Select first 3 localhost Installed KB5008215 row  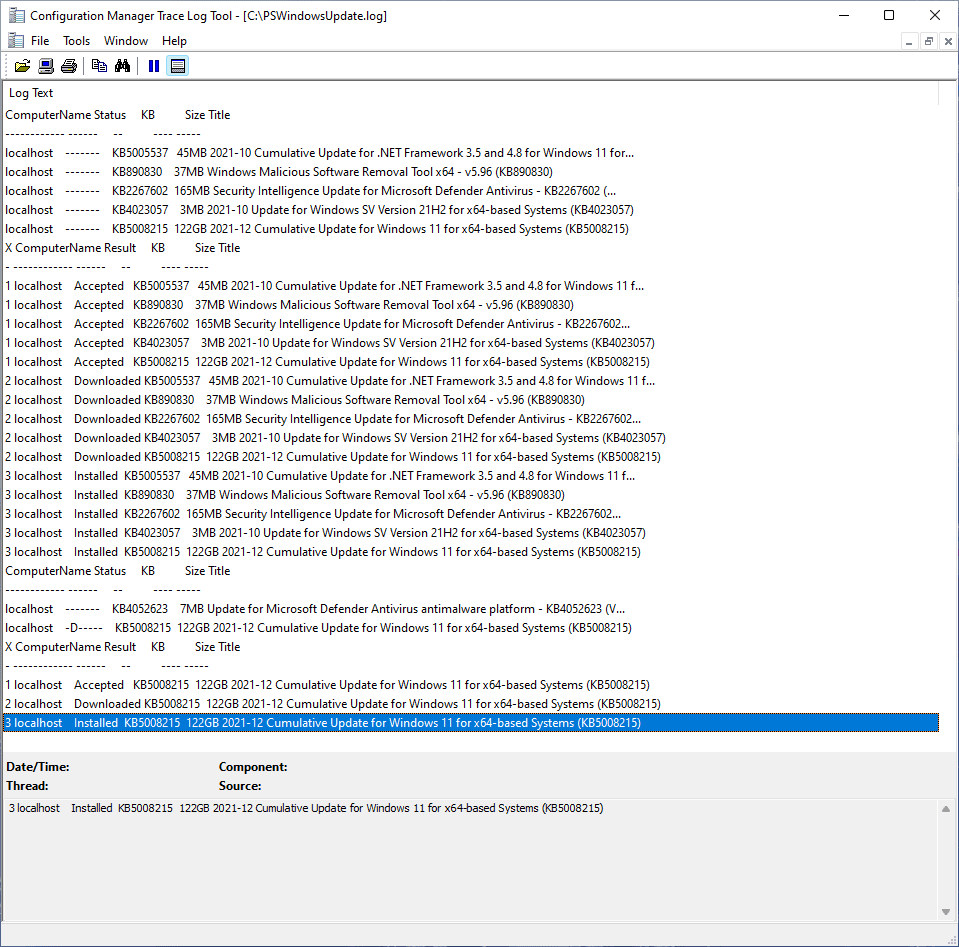[471, 551]
